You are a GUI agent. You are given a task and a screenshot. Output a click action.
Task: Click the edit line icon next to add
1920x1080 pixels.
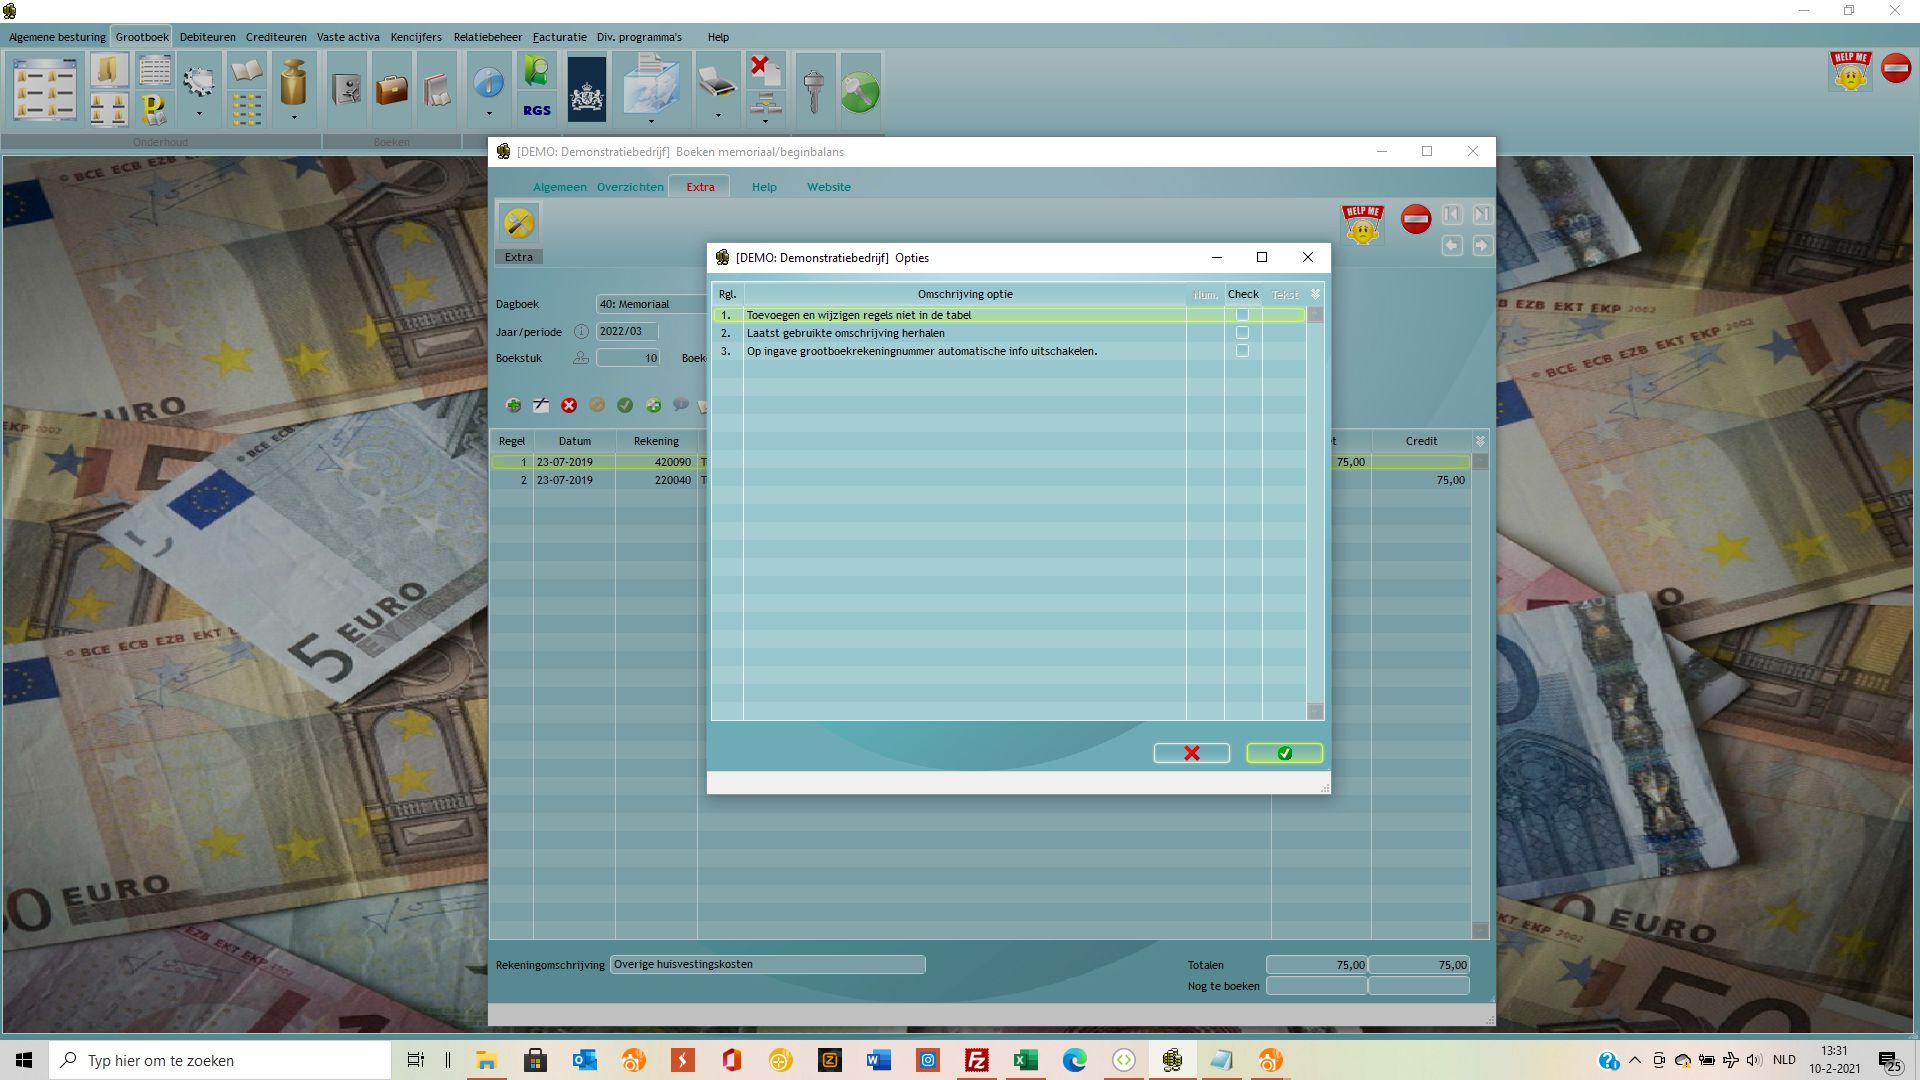[x=541, y=405]
